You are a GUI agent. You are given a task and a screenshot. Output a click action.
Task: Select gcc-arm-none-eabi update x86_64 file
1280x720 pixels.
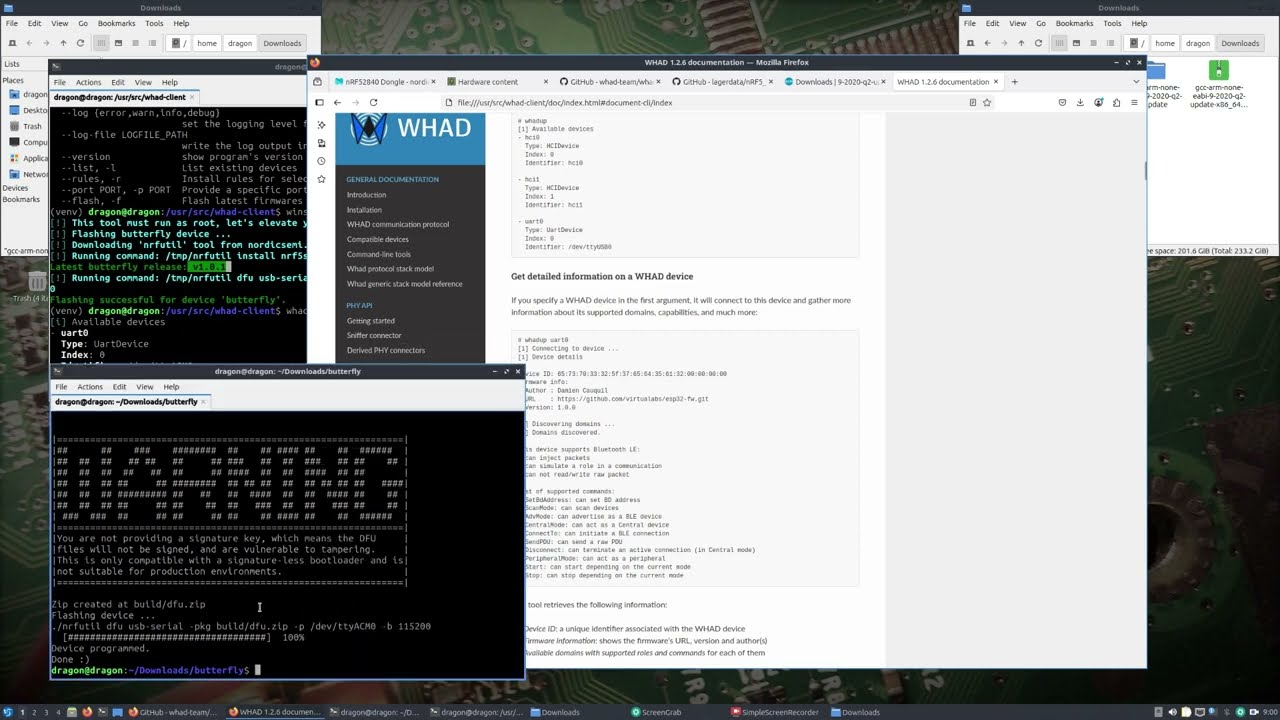[1218, 84]
